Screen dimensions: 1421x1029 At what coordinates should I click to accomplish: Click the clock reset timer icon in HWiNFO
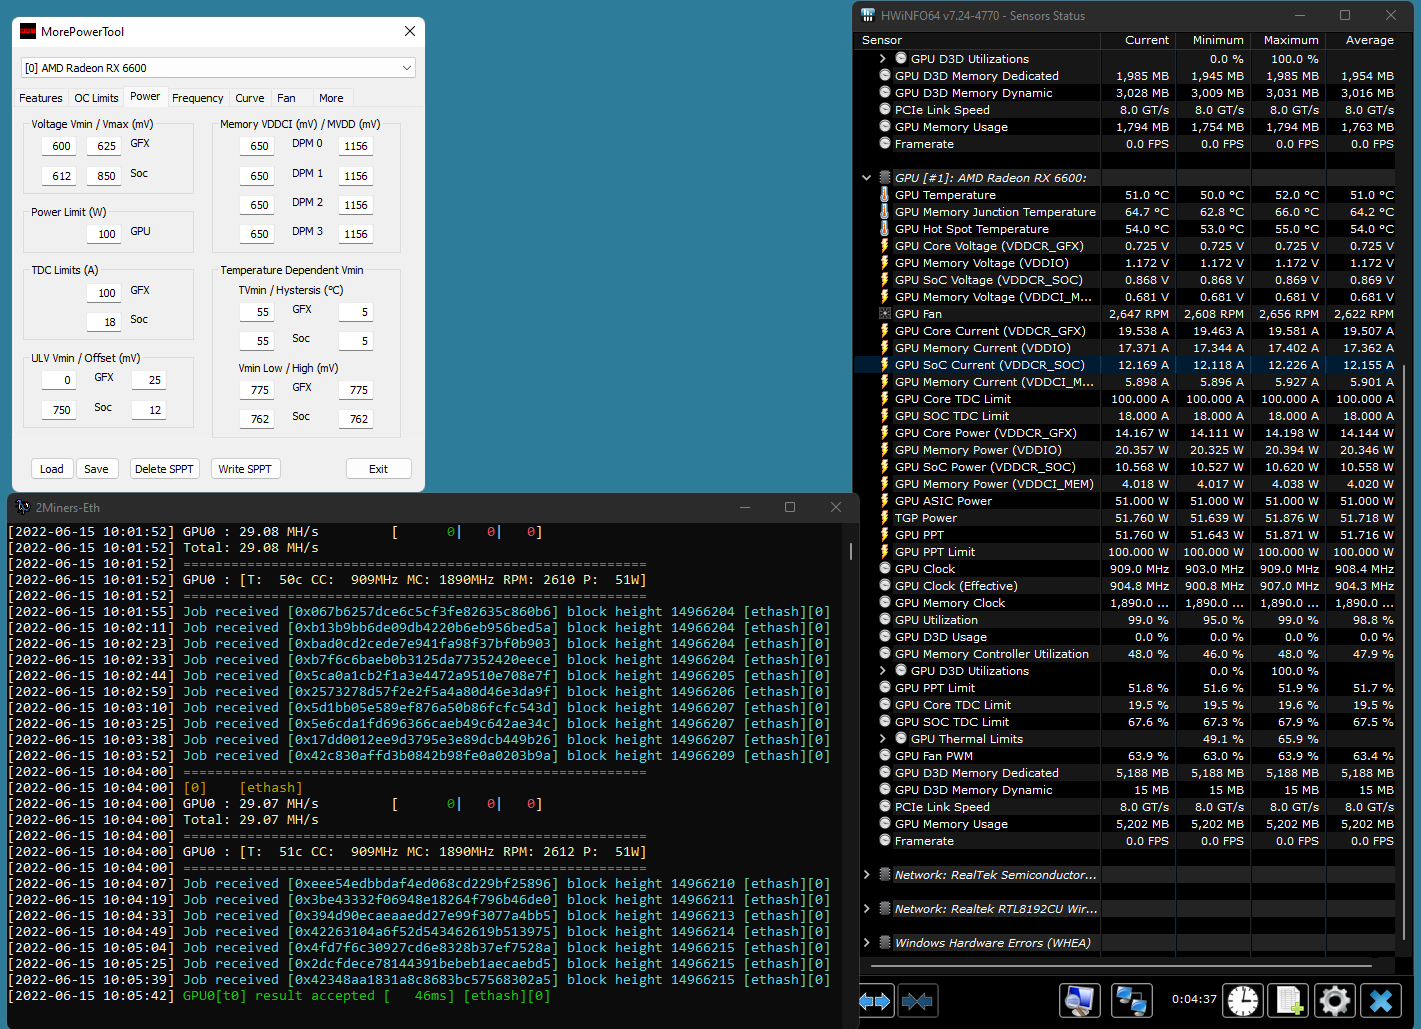1243,1000
